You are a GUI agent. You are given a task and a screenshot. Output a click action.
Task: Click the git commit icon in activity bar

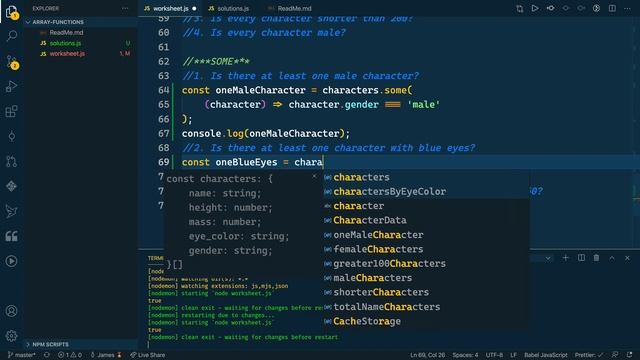click(12, 136)
